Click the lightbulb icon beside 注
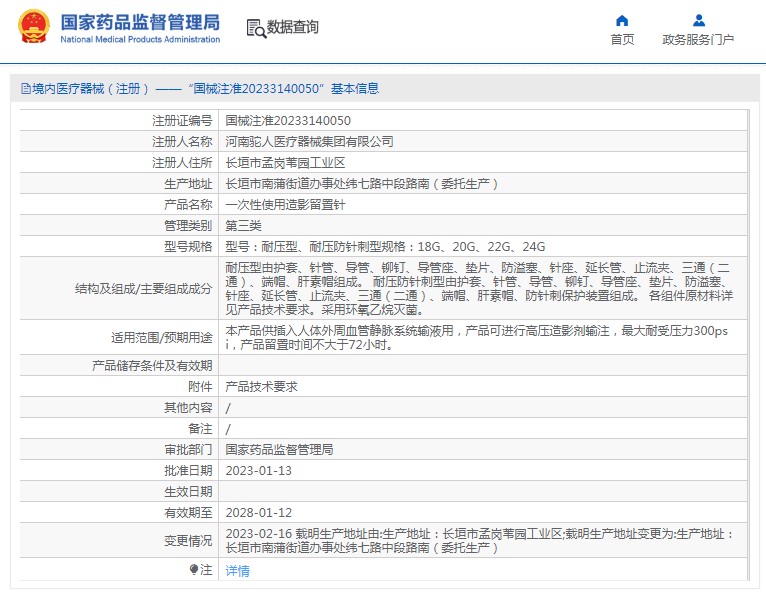Viewport: 766px width, 592px height. click(x=193, y=570)
